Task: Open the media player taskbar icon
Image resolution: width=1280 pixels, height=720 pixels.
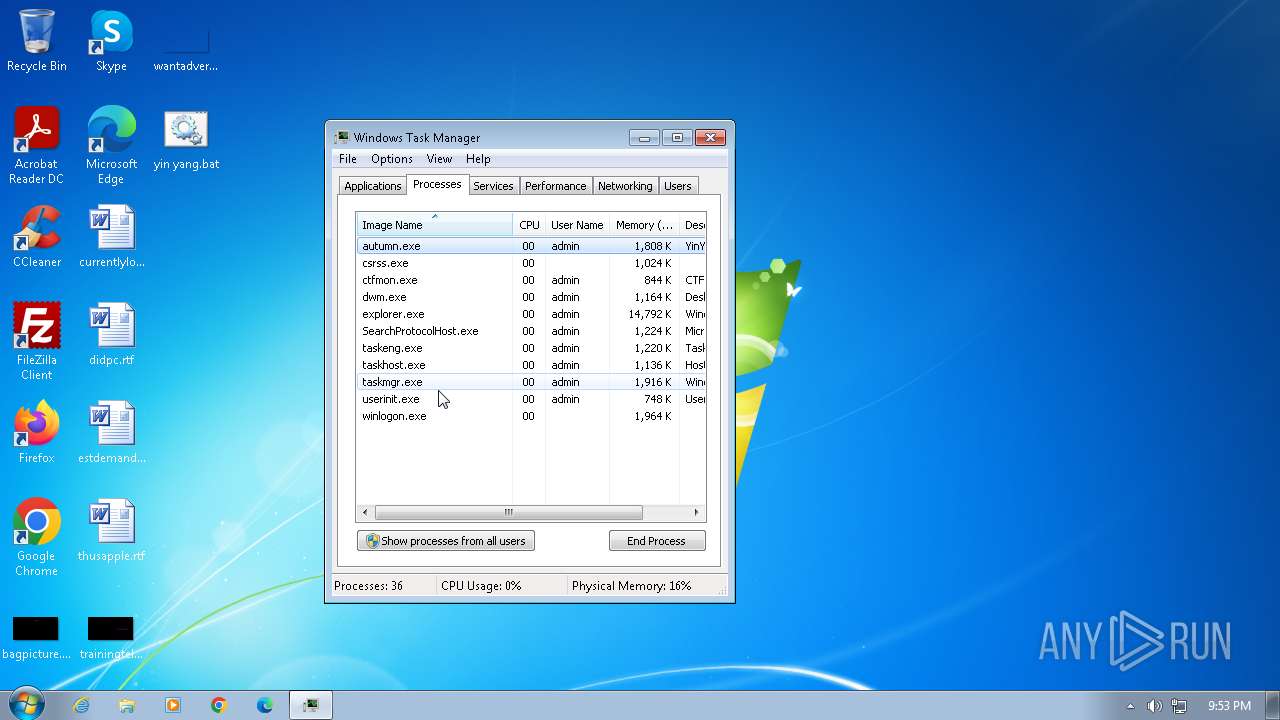Action: pyautogui.click(x=173, y=705)
